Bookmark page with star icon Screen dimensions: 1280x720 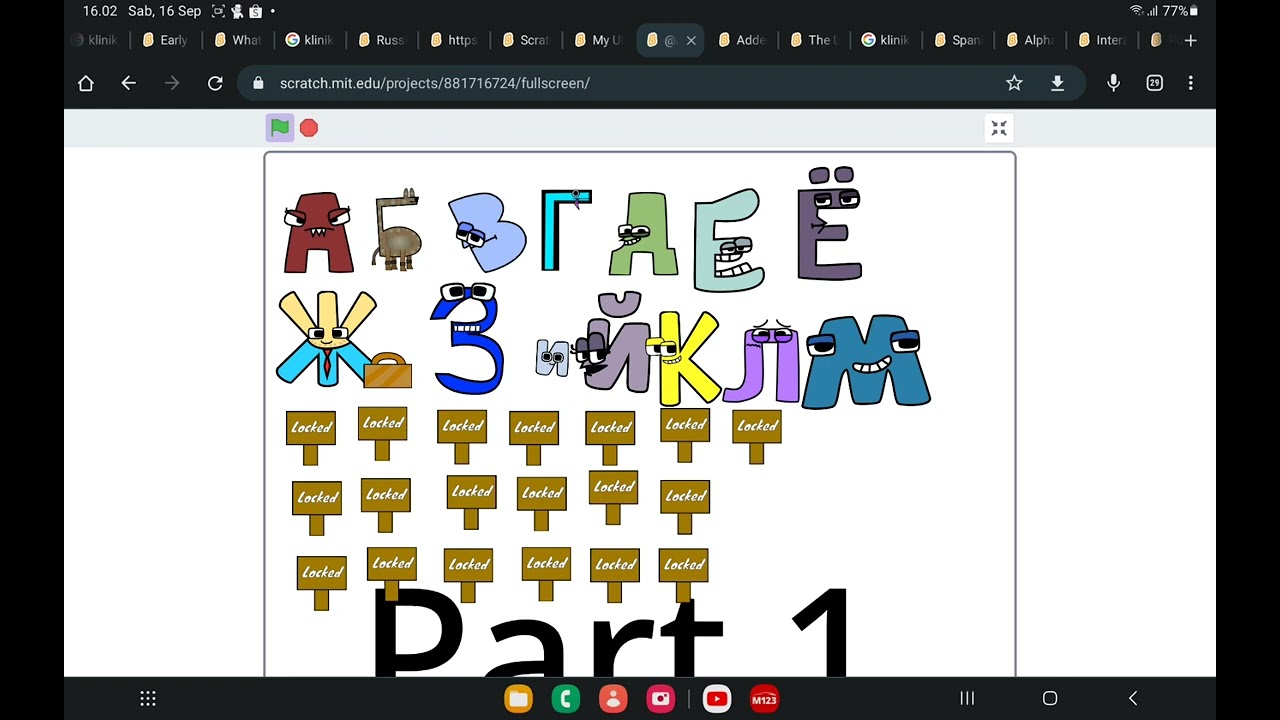pyautogui.click(x=1014, y=83)
